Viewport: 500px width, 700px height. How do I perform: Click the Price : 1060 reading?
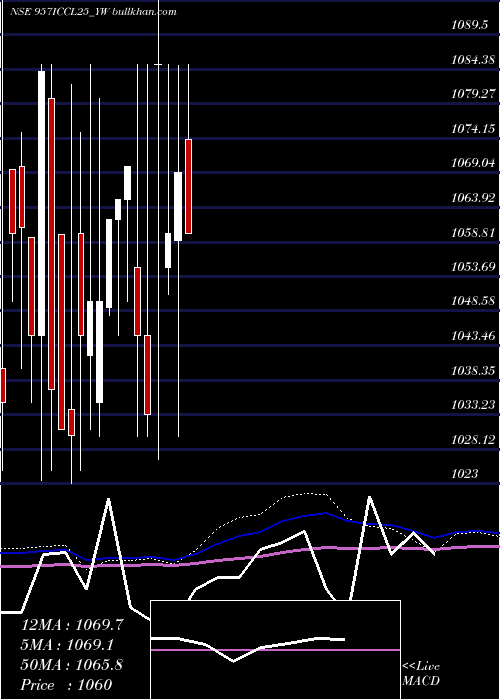click(x=67, y=684)
